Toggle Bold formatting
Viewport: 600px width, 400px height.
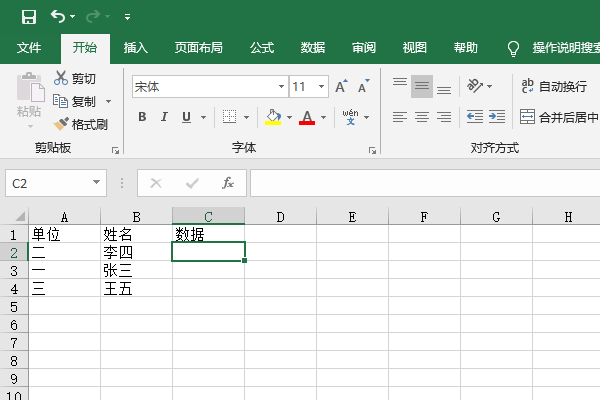[x=142, y=117]
